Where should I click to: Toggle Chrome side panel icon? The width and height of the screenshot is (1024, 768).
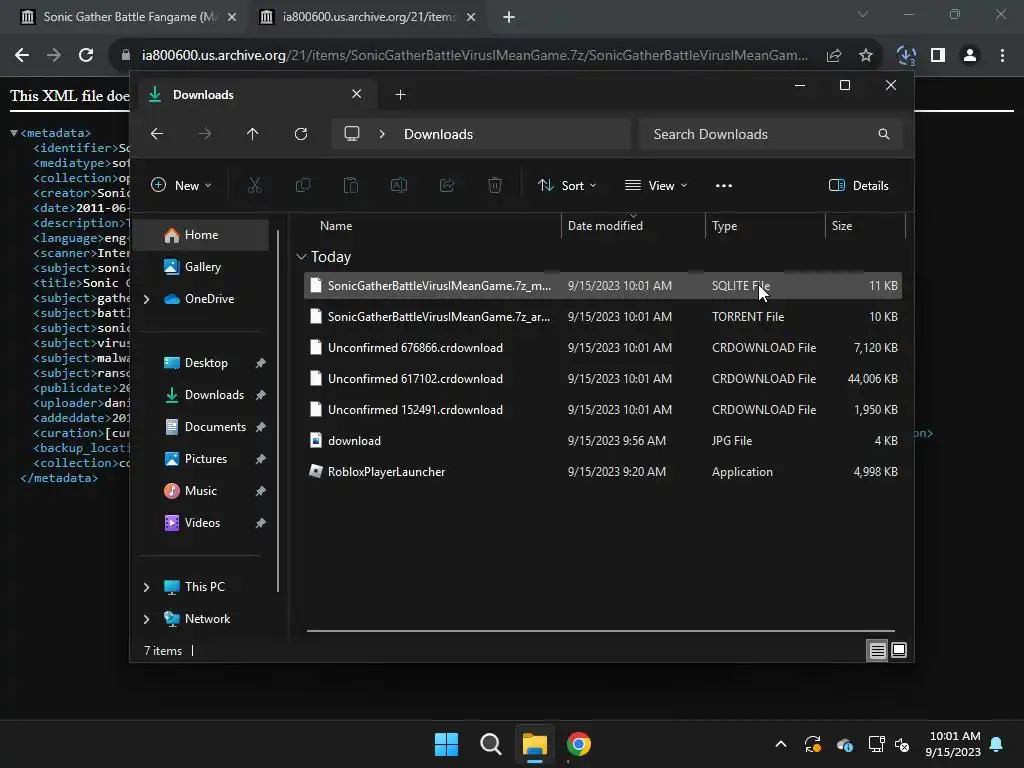(x=938, y=56)
